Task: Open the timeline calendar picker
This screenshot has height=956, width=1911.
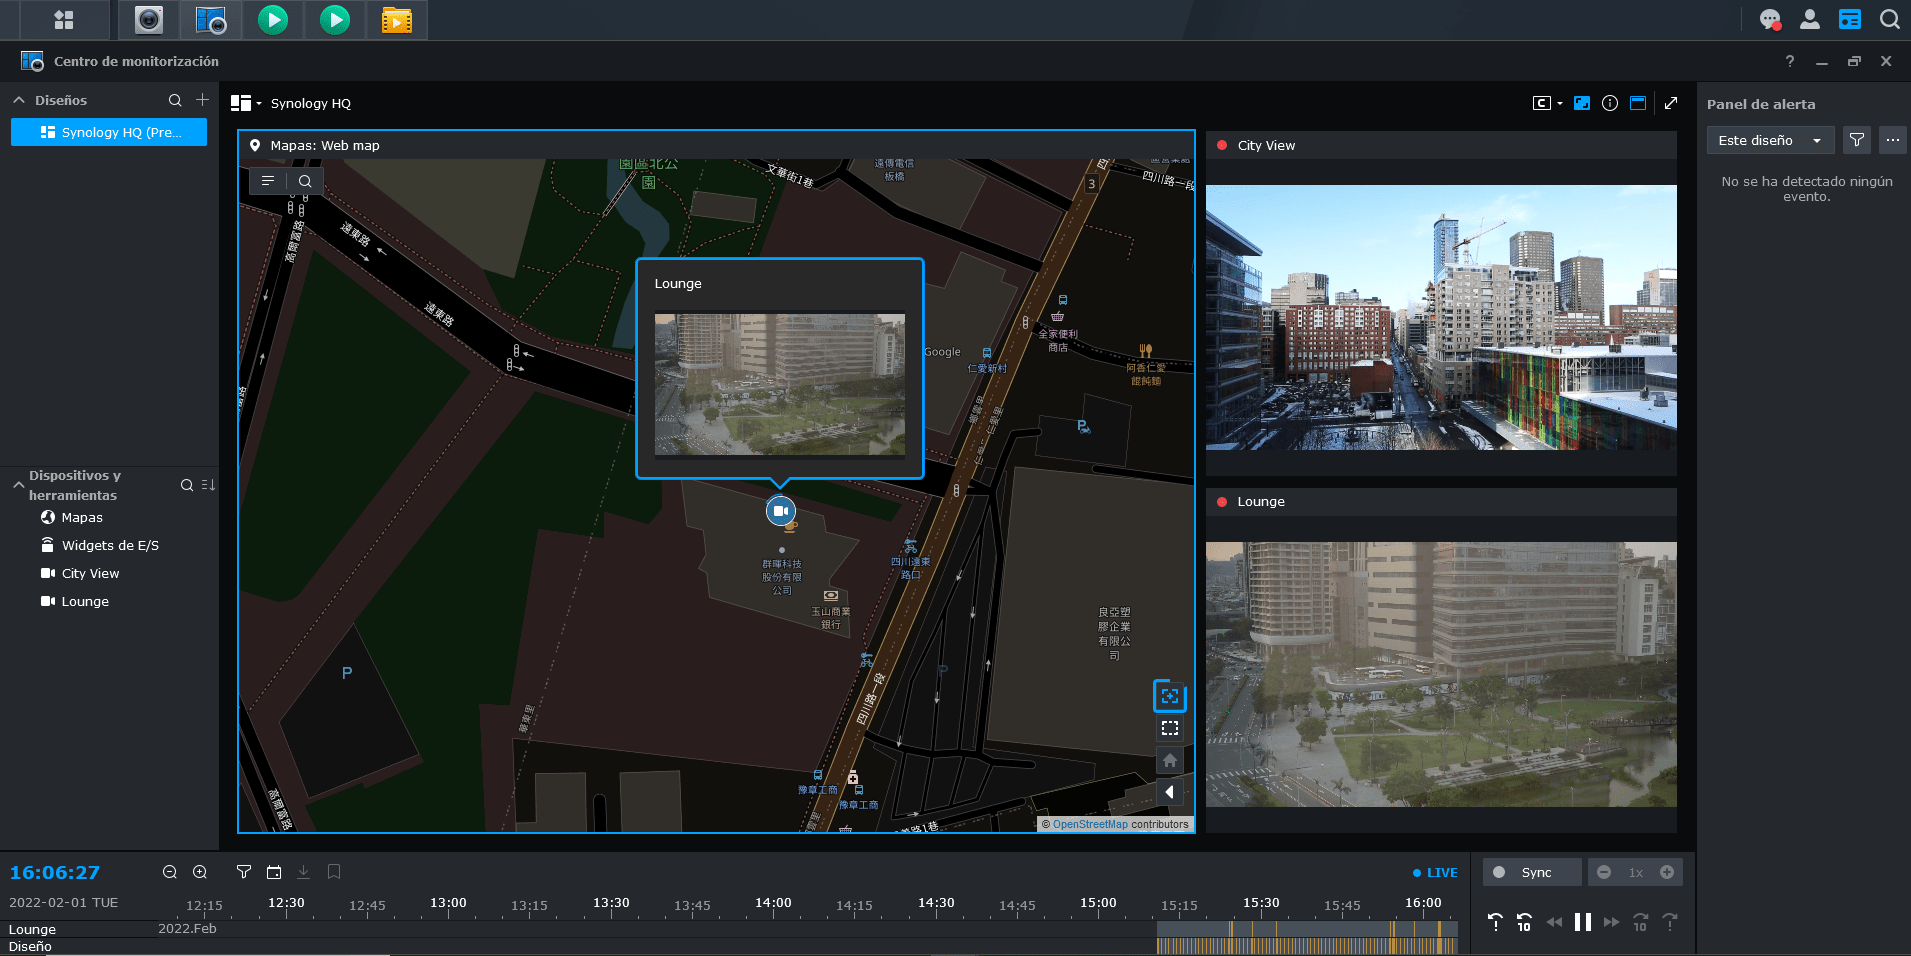Action: click(x=274, y=872)
